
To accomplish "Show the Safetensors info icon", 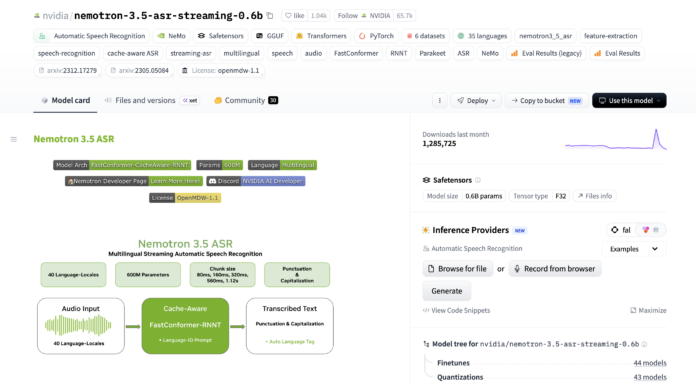I will (478, 180).
